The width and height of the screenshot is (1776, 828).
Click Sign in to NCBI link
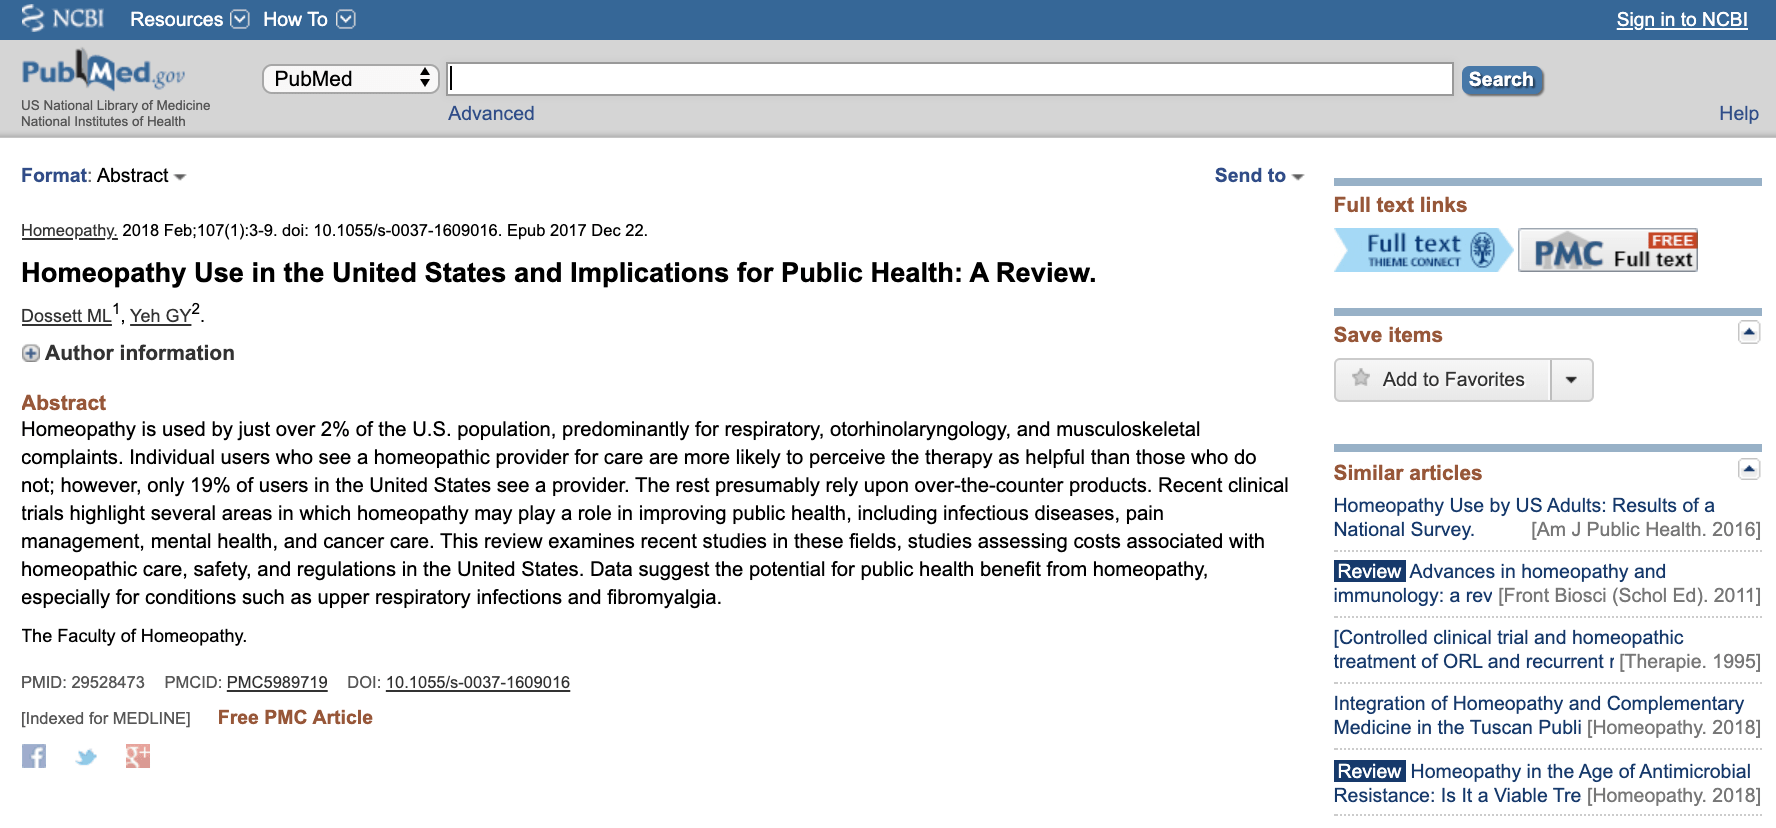tap(1681, 19)
